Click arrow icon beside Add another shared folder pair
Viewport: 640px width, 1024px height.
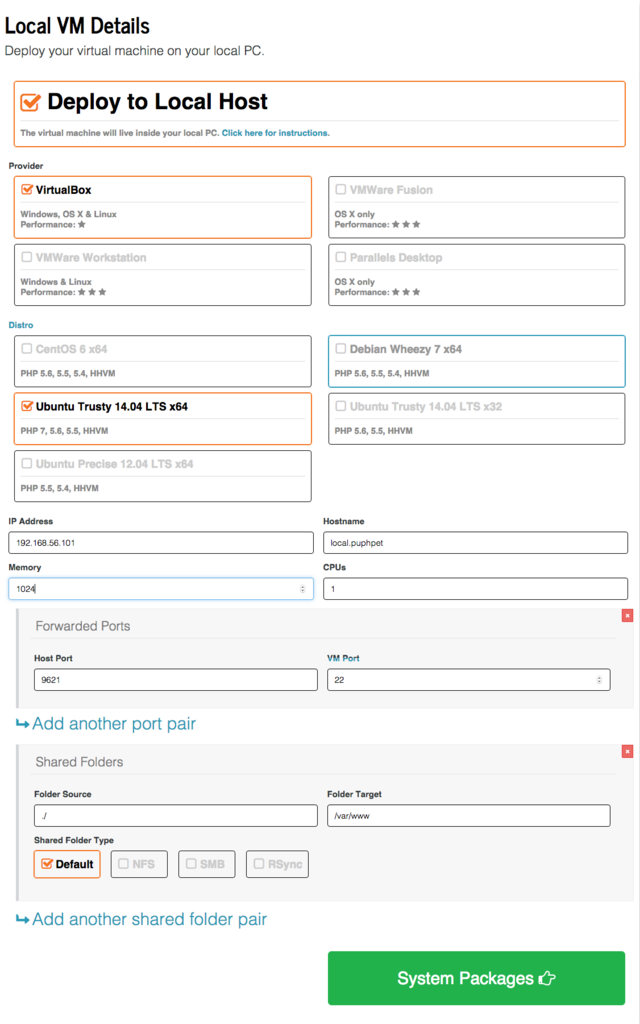(22, 920)
